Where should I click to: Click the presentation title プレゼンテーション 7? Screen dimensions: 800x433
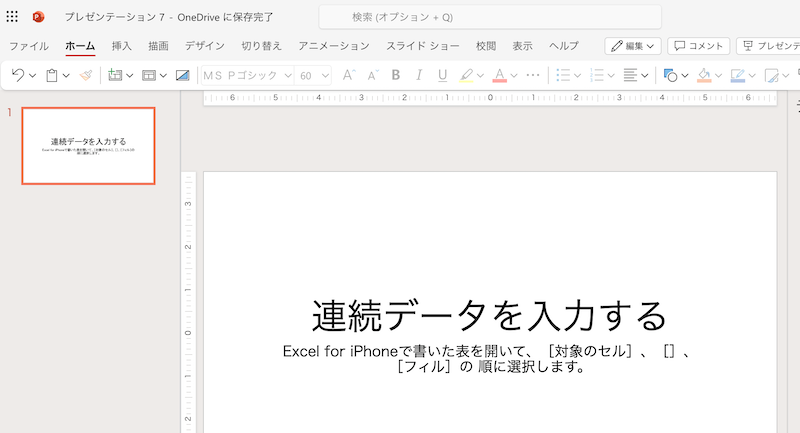click(114, 17)
